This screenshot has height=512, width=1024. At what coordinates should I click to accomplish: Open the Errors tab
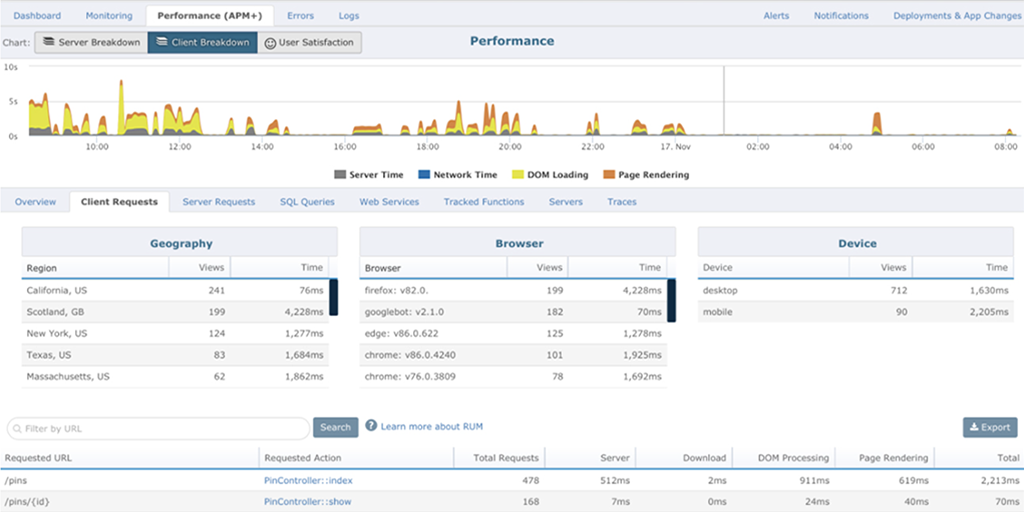tap(300, 16)
